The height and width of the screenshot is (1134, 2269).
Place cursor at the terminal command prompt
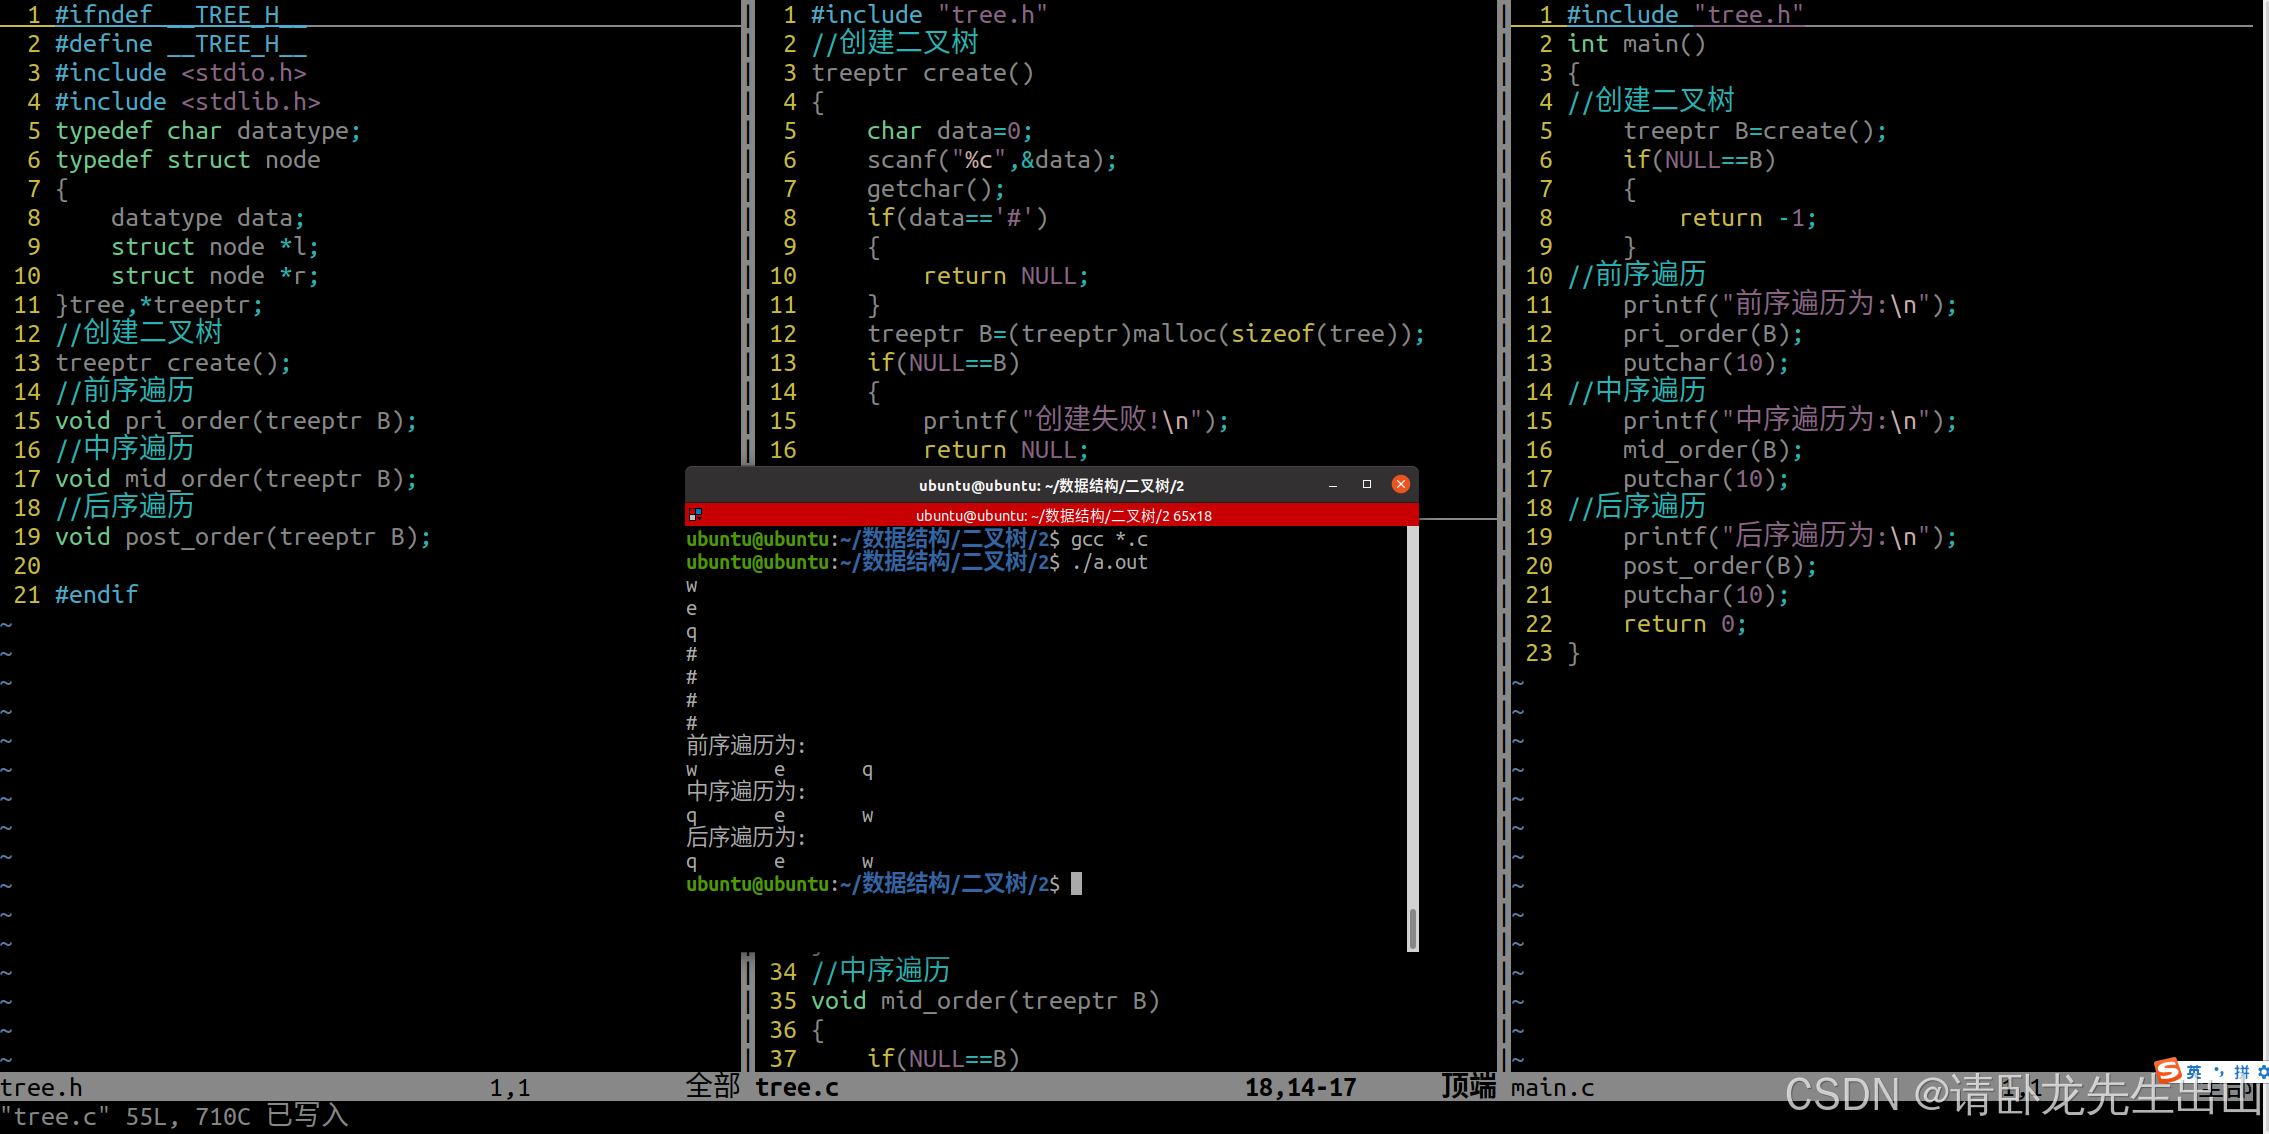(x=1077, y=883)
